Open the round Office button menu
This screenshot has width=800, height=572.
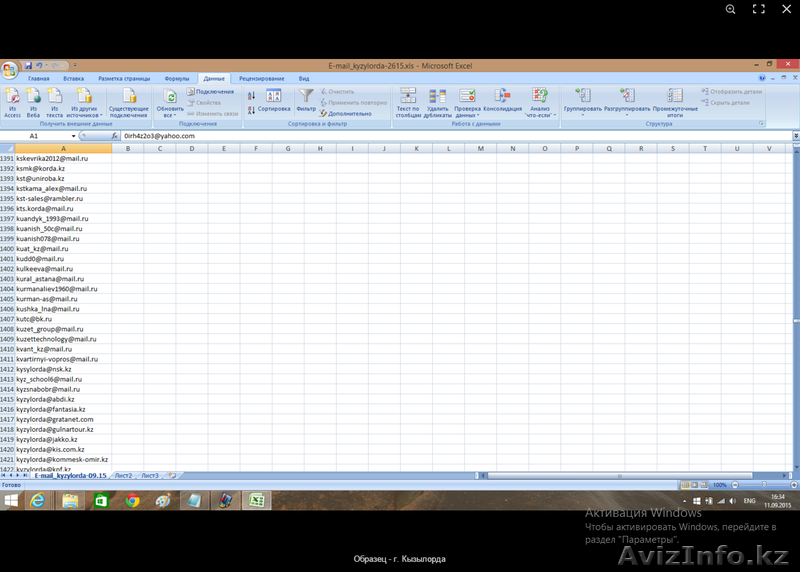click(9, 69)
